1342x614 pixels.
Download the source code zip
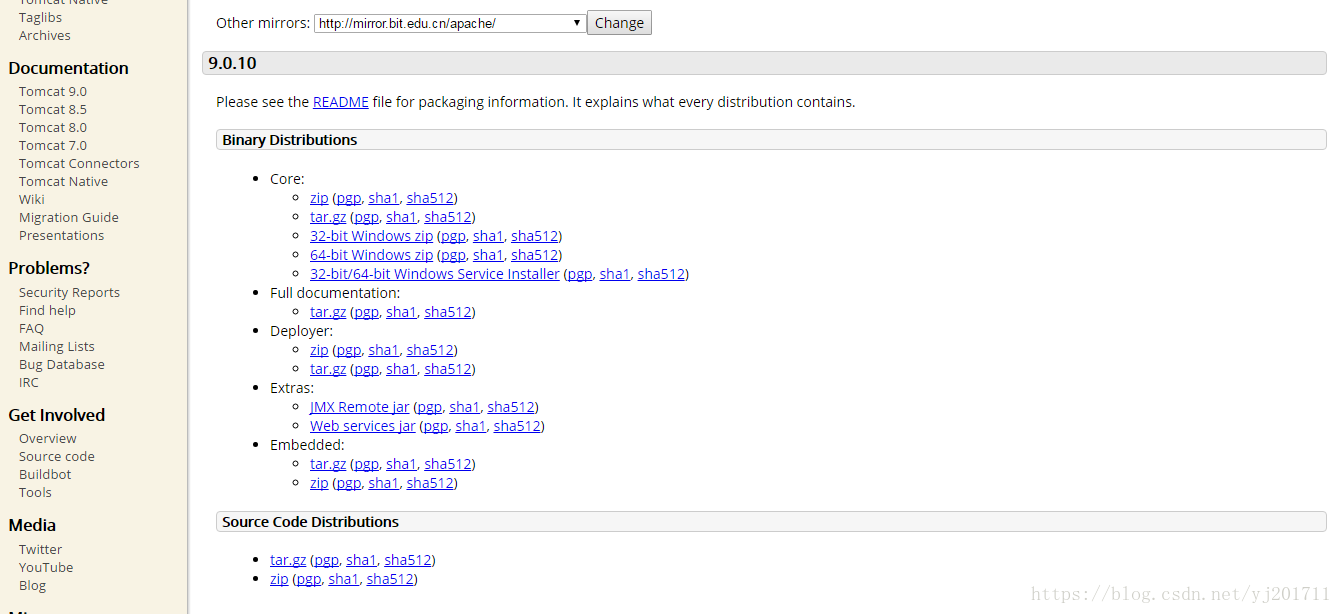[279, 579]
